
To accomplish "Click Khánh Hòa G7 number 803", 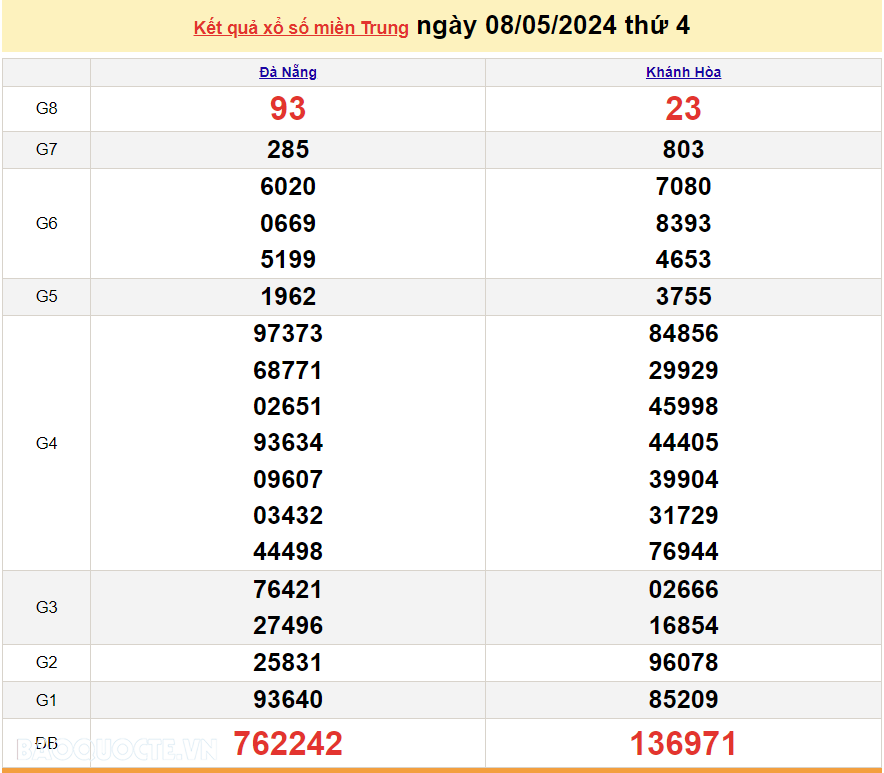I will point(683,149).
